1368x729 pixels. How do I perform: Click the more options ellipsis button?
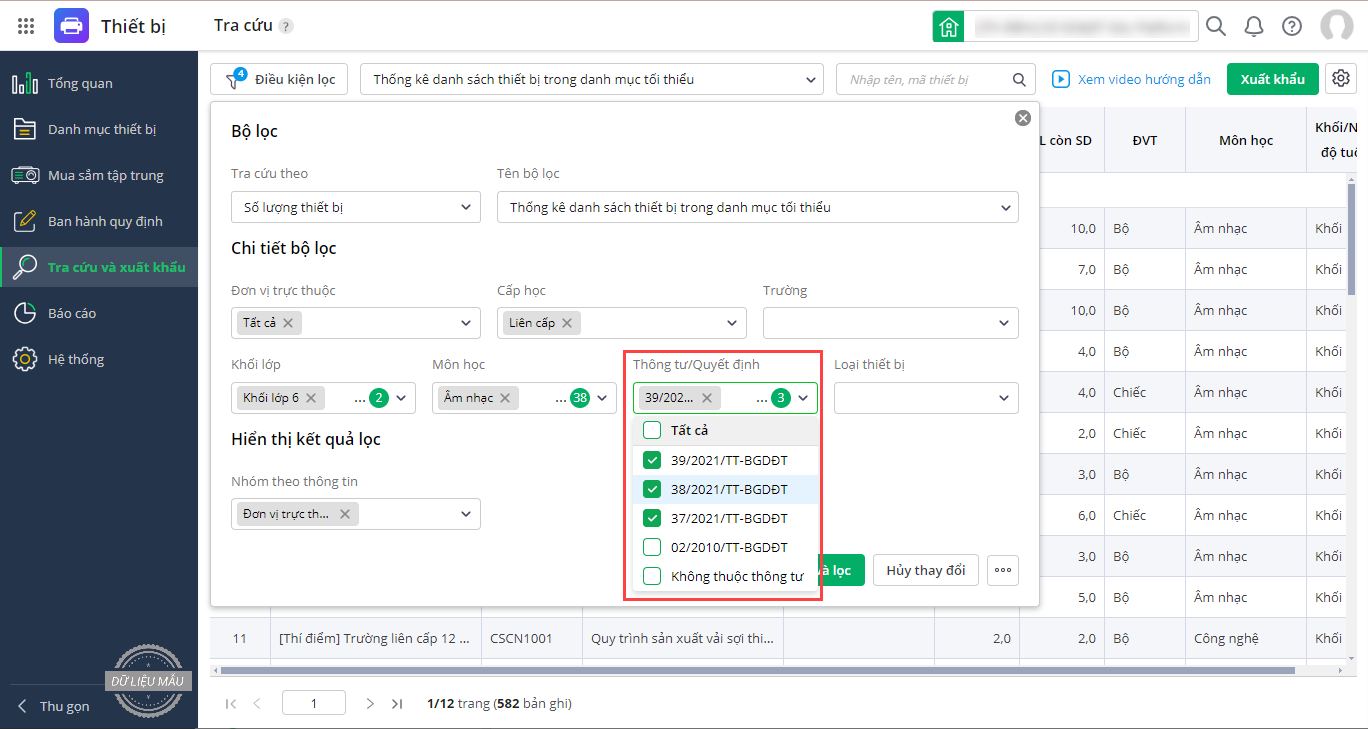1003,570
